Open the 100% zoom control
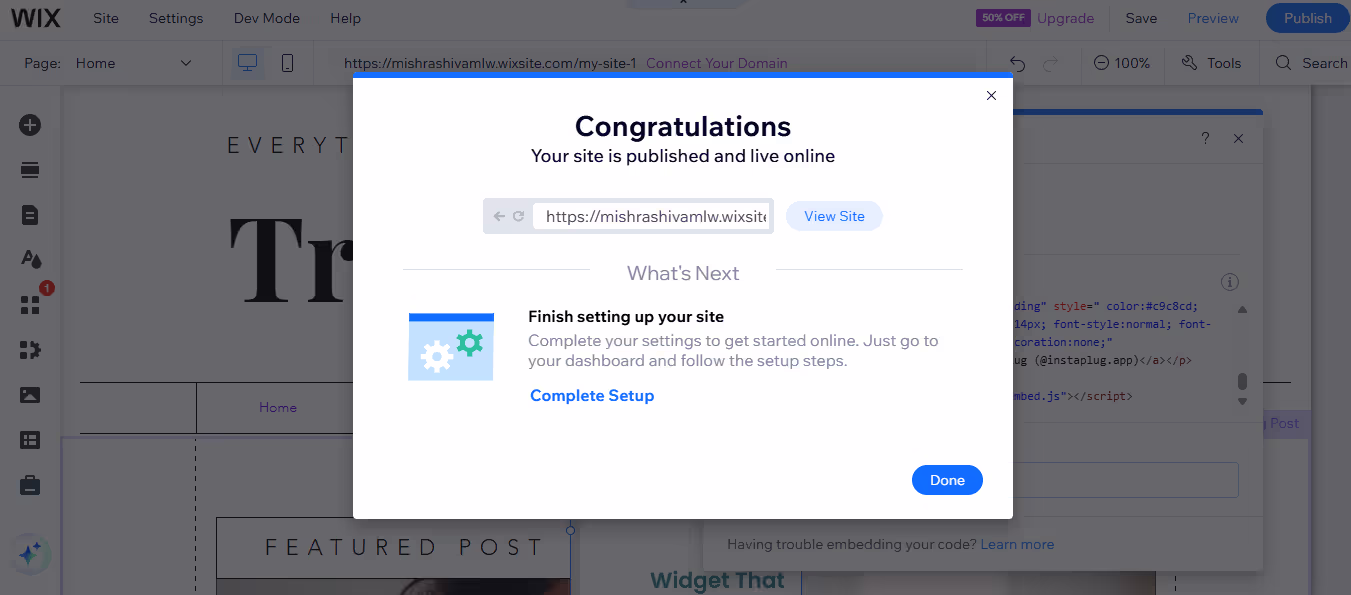Viewport: 1351px width, 595px height. [1122, 62]
